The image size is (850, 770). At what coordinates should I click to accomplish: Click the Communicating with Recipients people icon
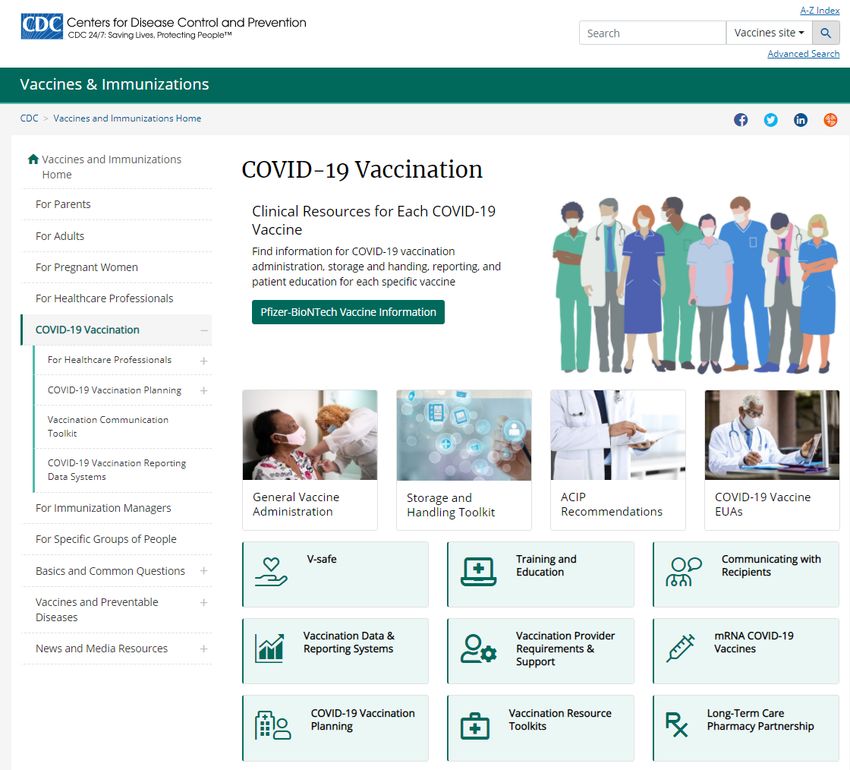(683, 572)
